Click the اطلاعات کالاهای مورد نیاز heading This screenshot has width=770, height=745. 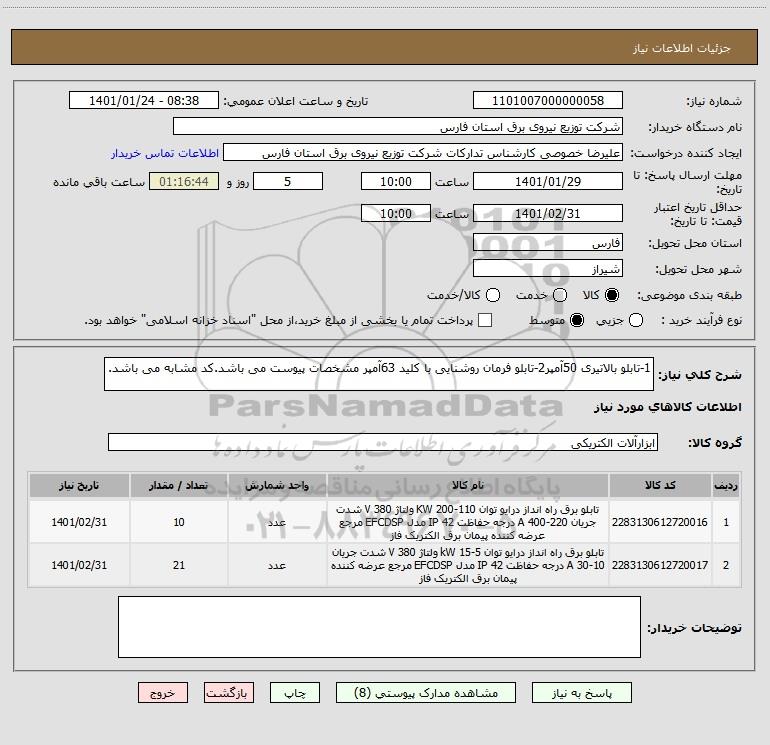667,407
